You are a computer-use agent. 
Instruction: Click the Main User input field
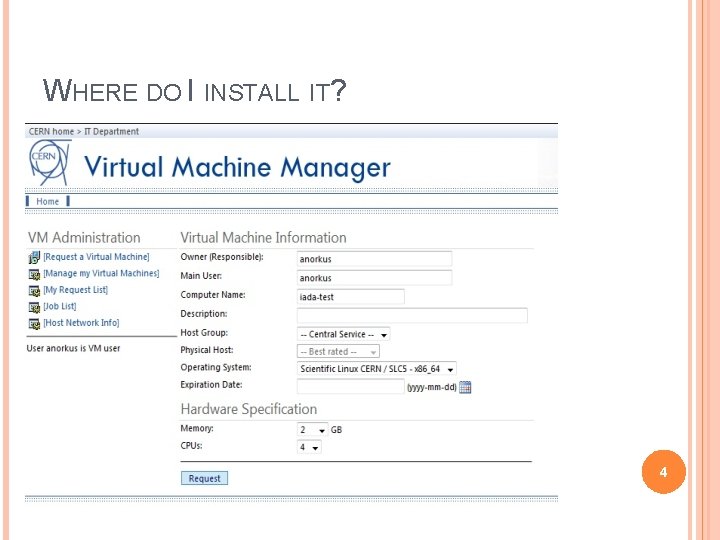[x=374, y=277]
